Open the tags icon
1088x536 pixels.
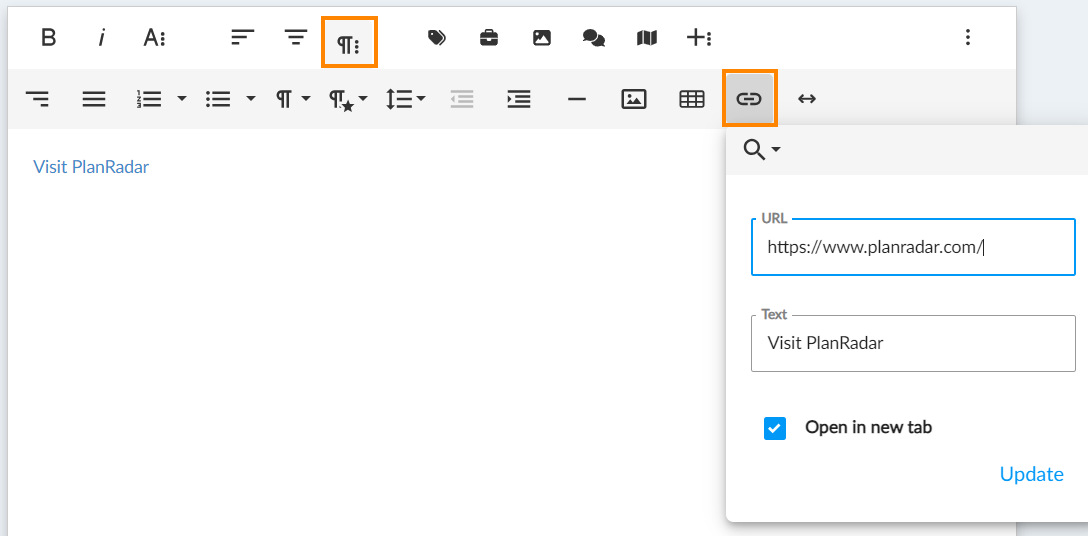click(436, 38)
